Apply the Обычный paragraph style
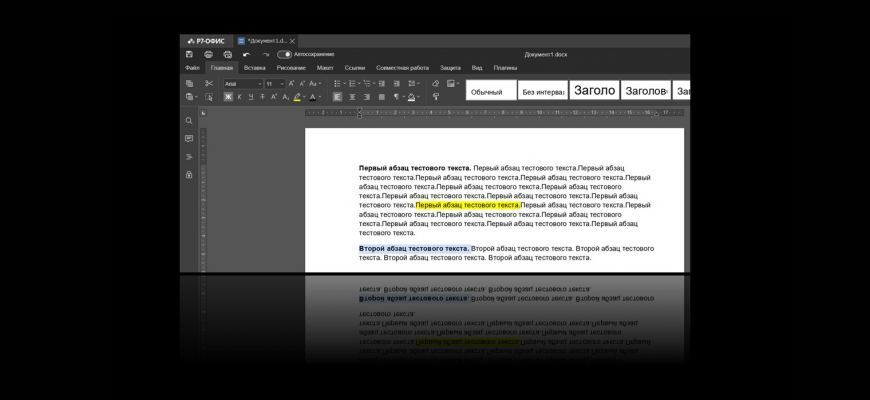 [x=491, y=90]
